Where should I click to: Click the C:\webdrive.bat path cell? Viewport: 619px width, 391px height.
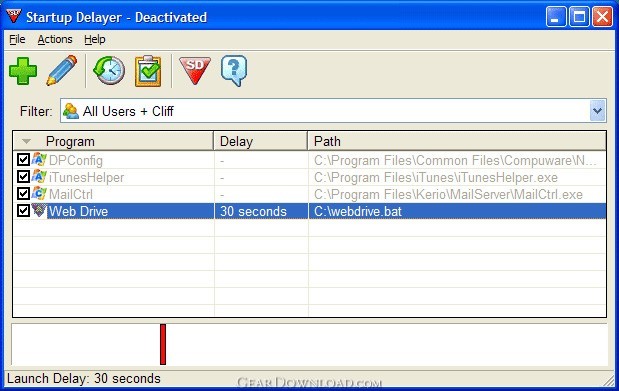coord(457,211)
